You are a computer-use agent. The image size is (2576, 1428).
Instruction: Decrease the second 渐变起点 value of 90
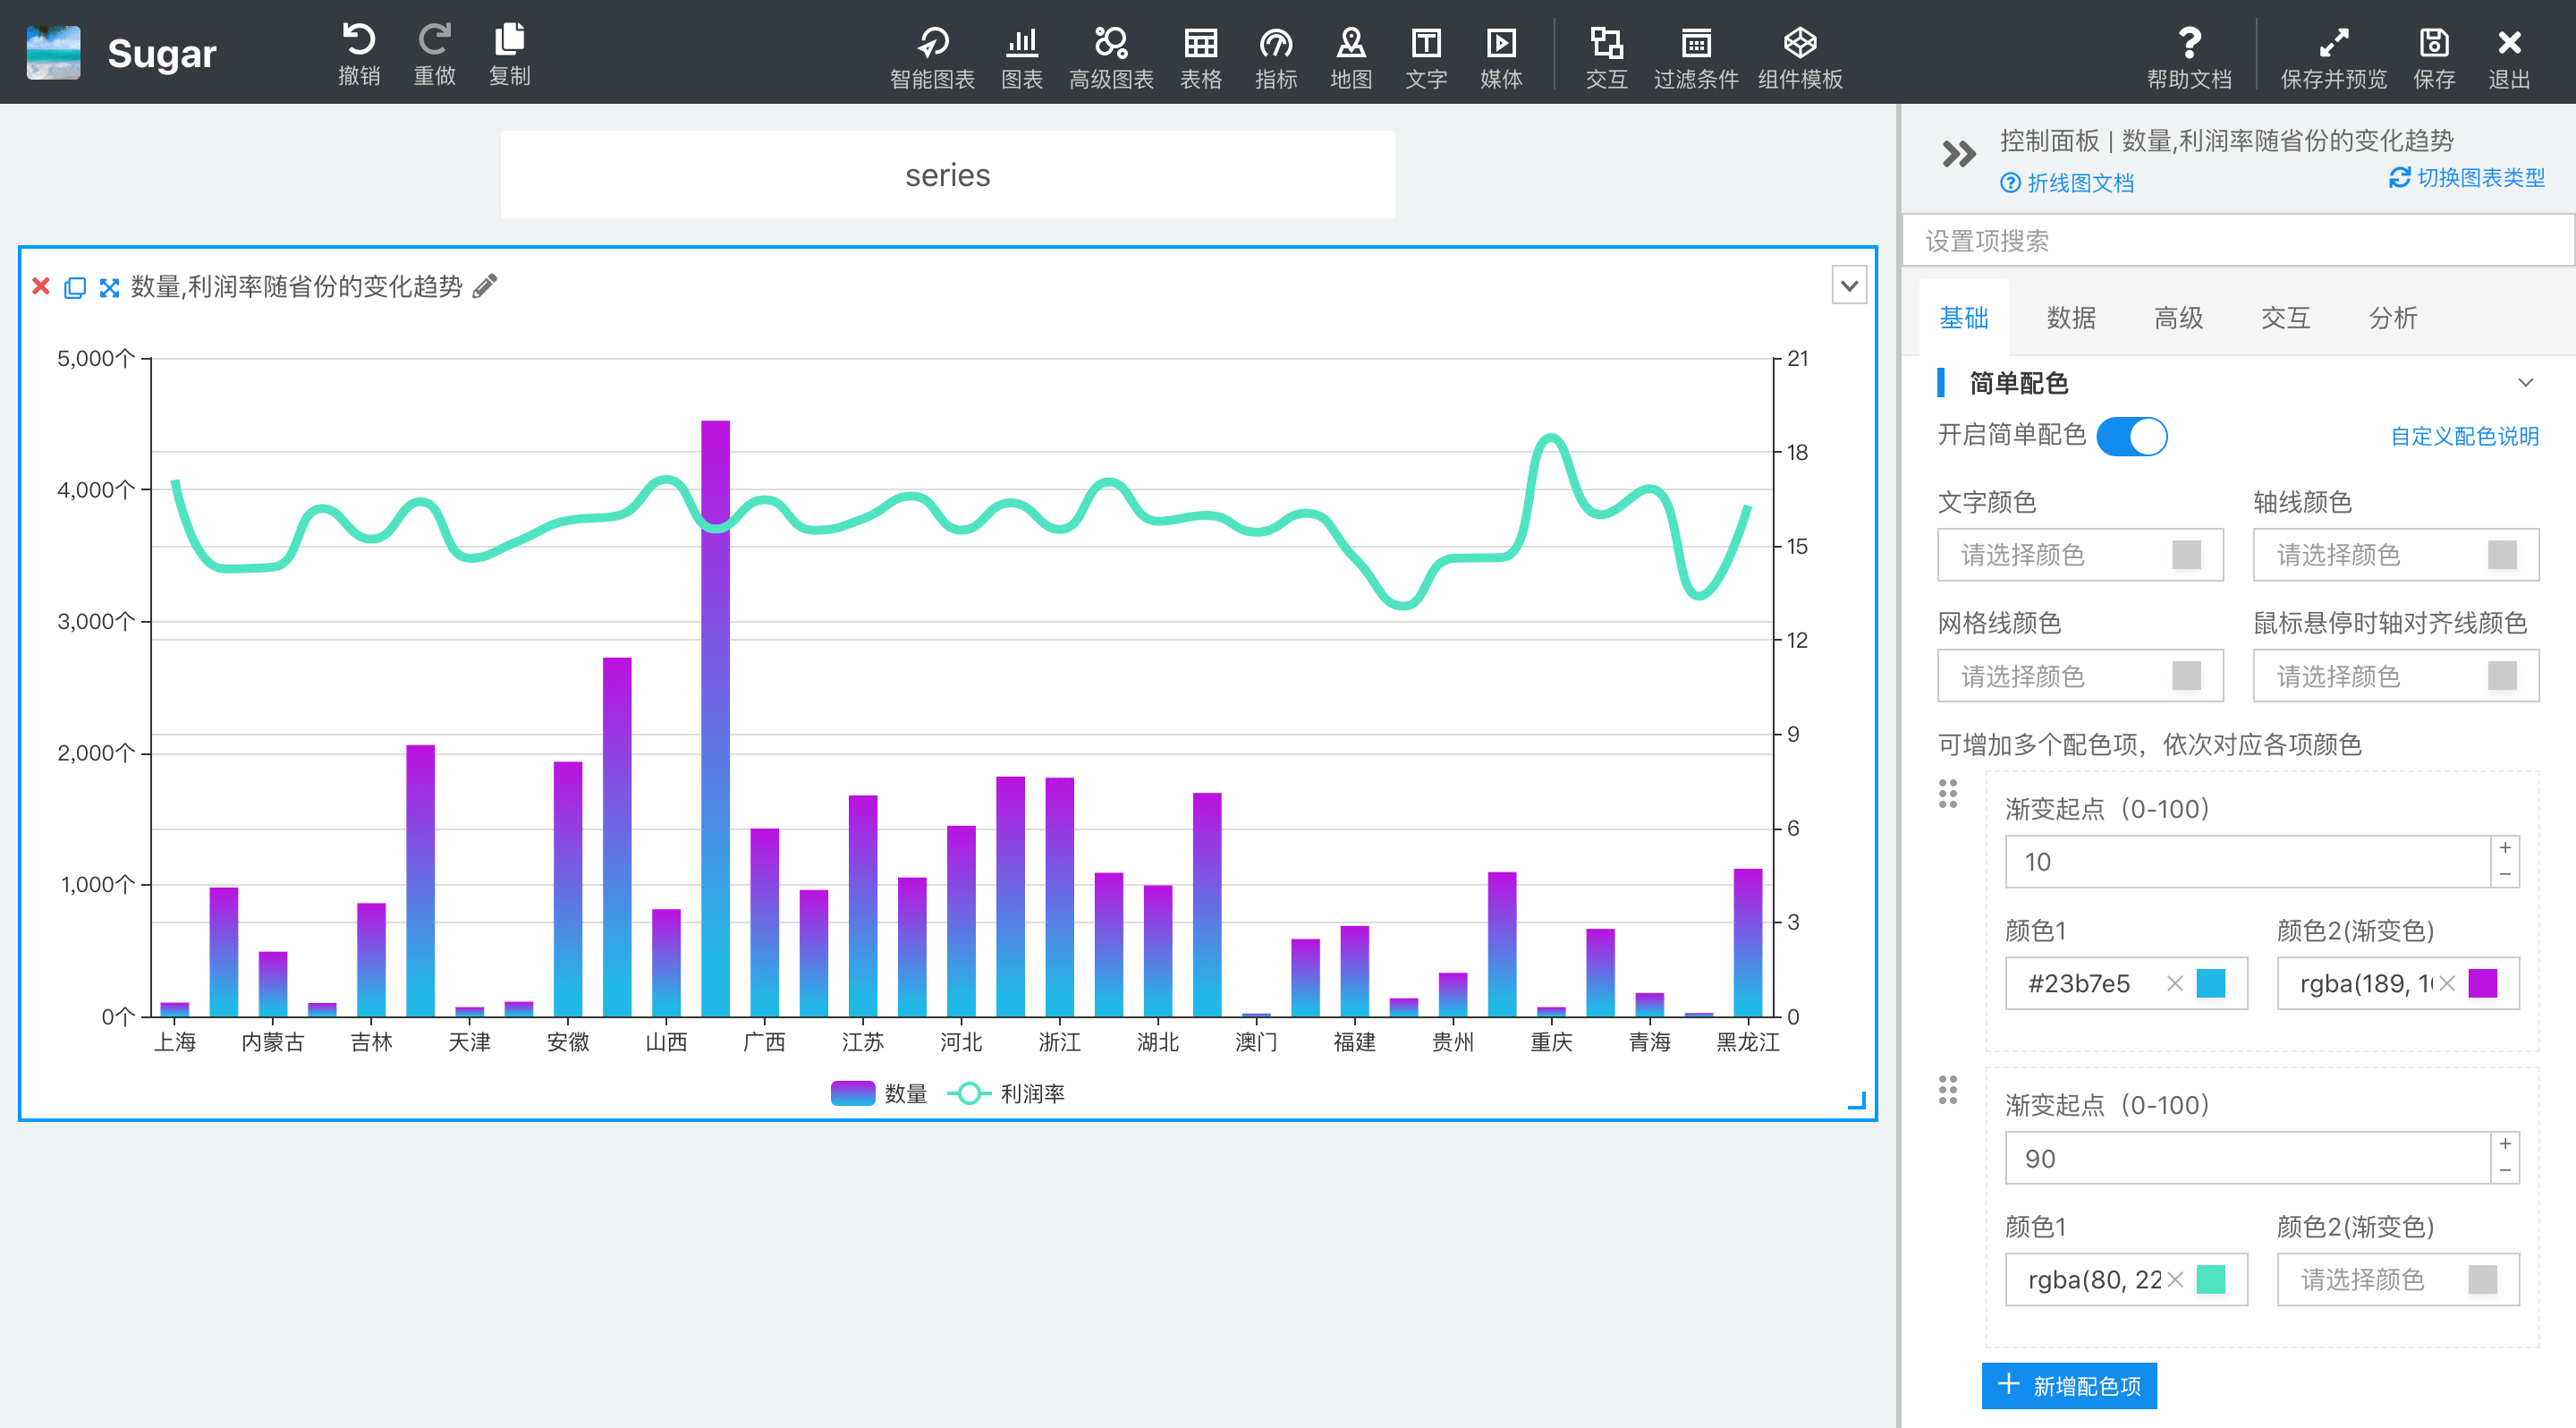[2505, 1170]
